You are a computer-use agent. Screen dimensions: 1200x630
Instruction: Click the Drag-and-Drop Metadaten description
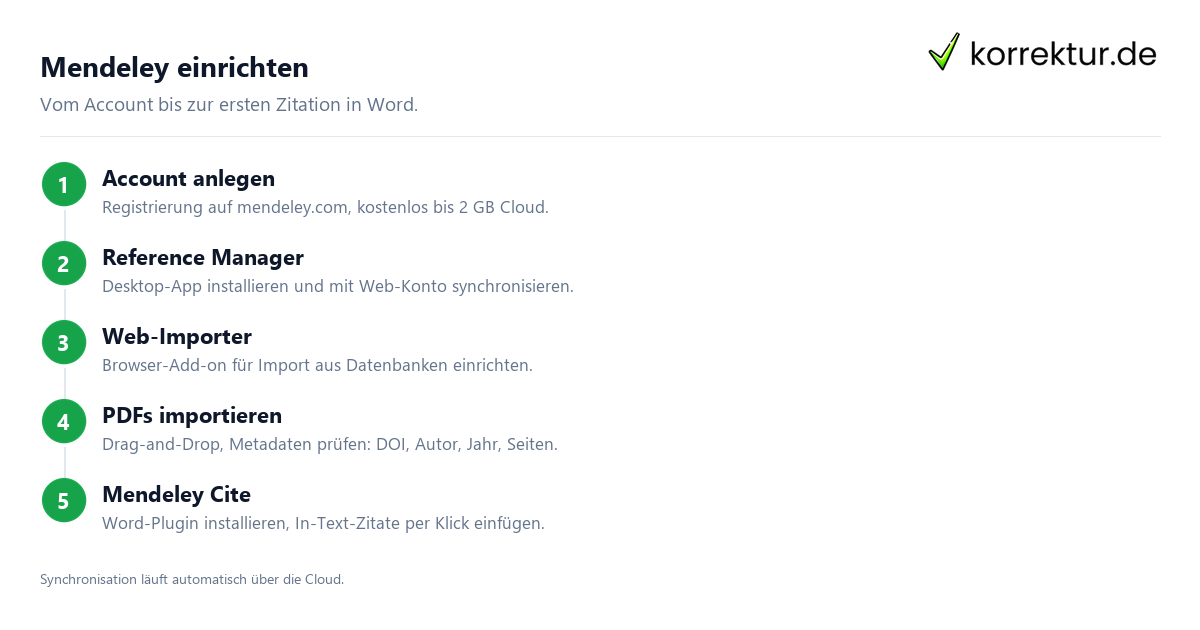(330, 444)
